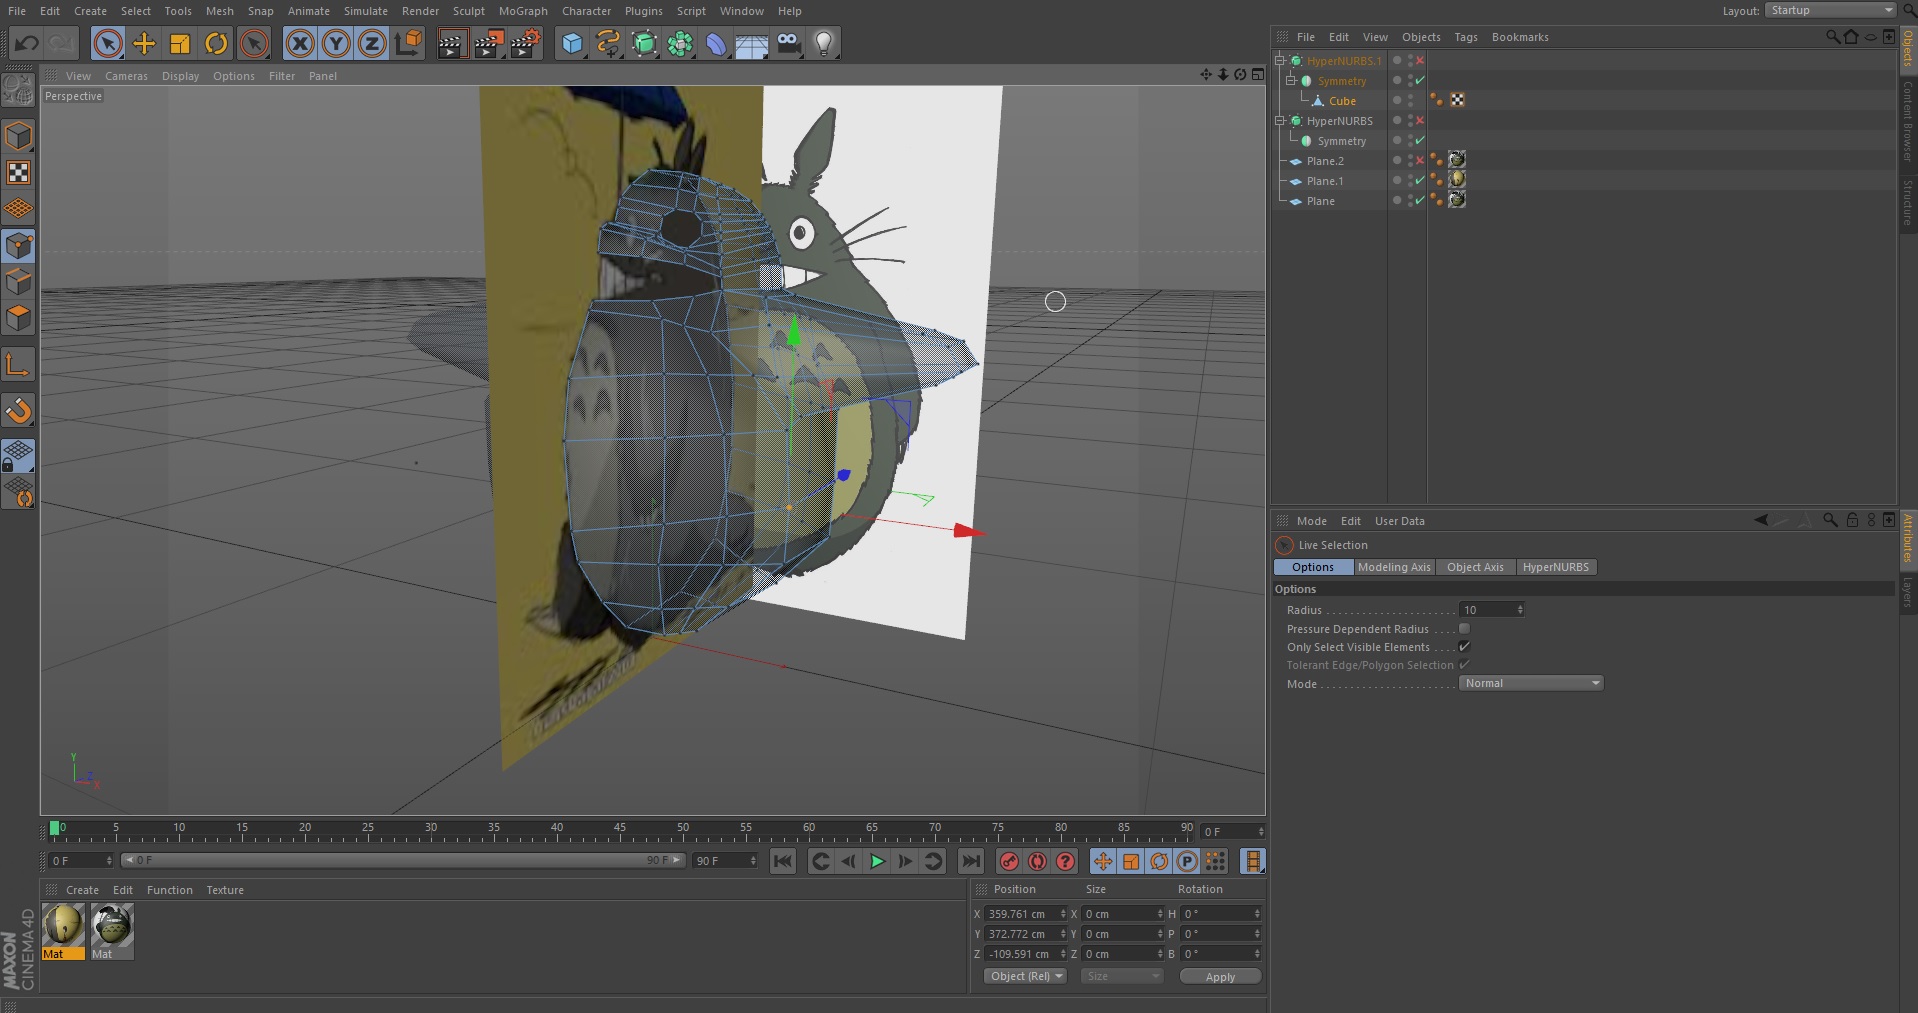Viewport: 1918px width, 1013px height.
Task: Click the Enable Snap magnet icon
Action: 18,410
